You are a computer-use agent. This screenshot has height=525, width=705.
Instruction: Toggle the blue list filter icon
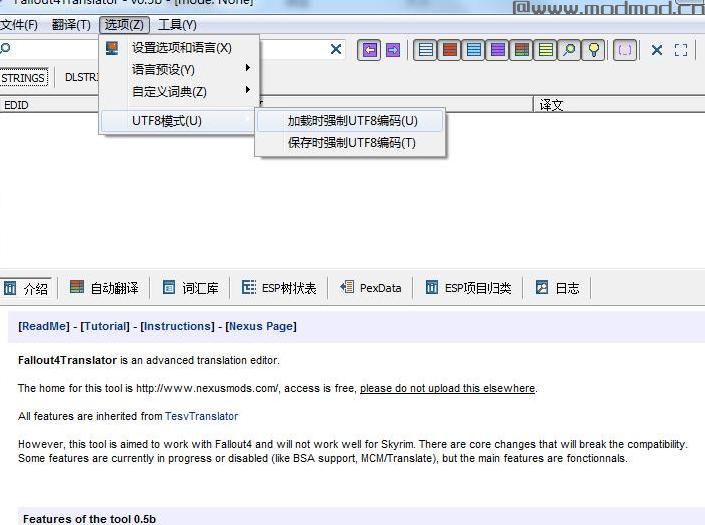(x=474, y=50)
